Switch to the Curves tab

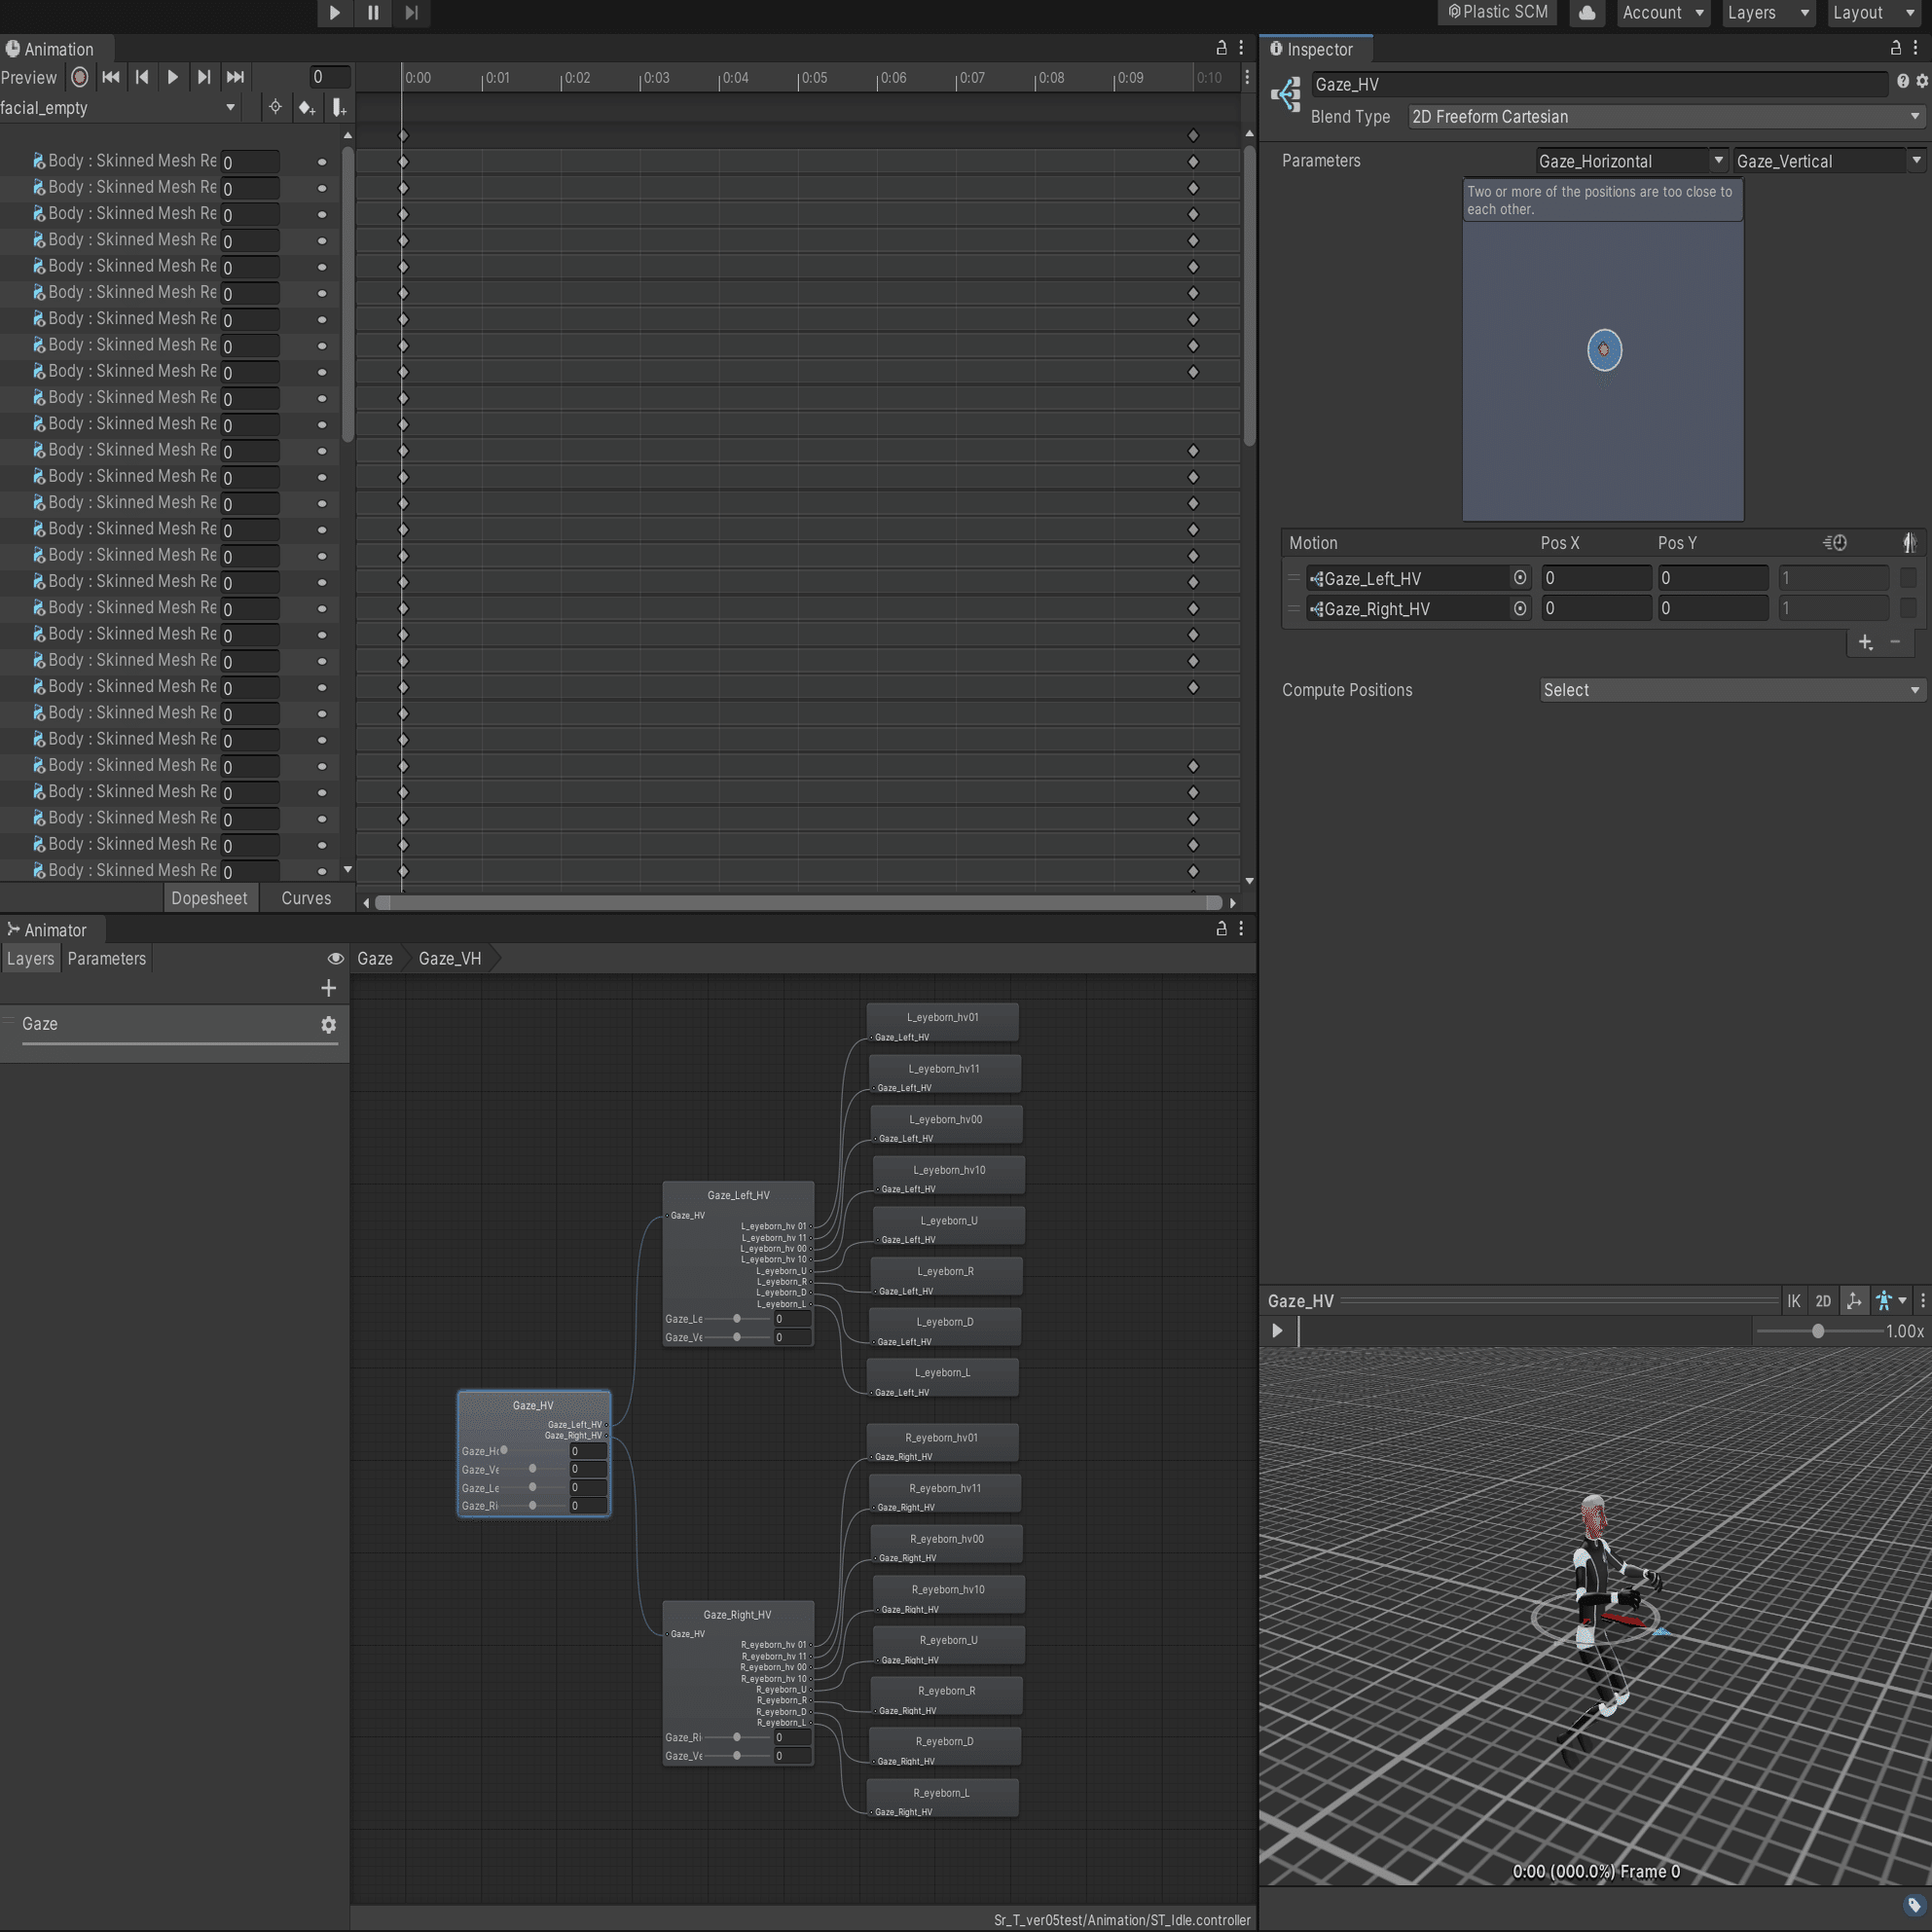pyautogui.click(x=305, y=898)
